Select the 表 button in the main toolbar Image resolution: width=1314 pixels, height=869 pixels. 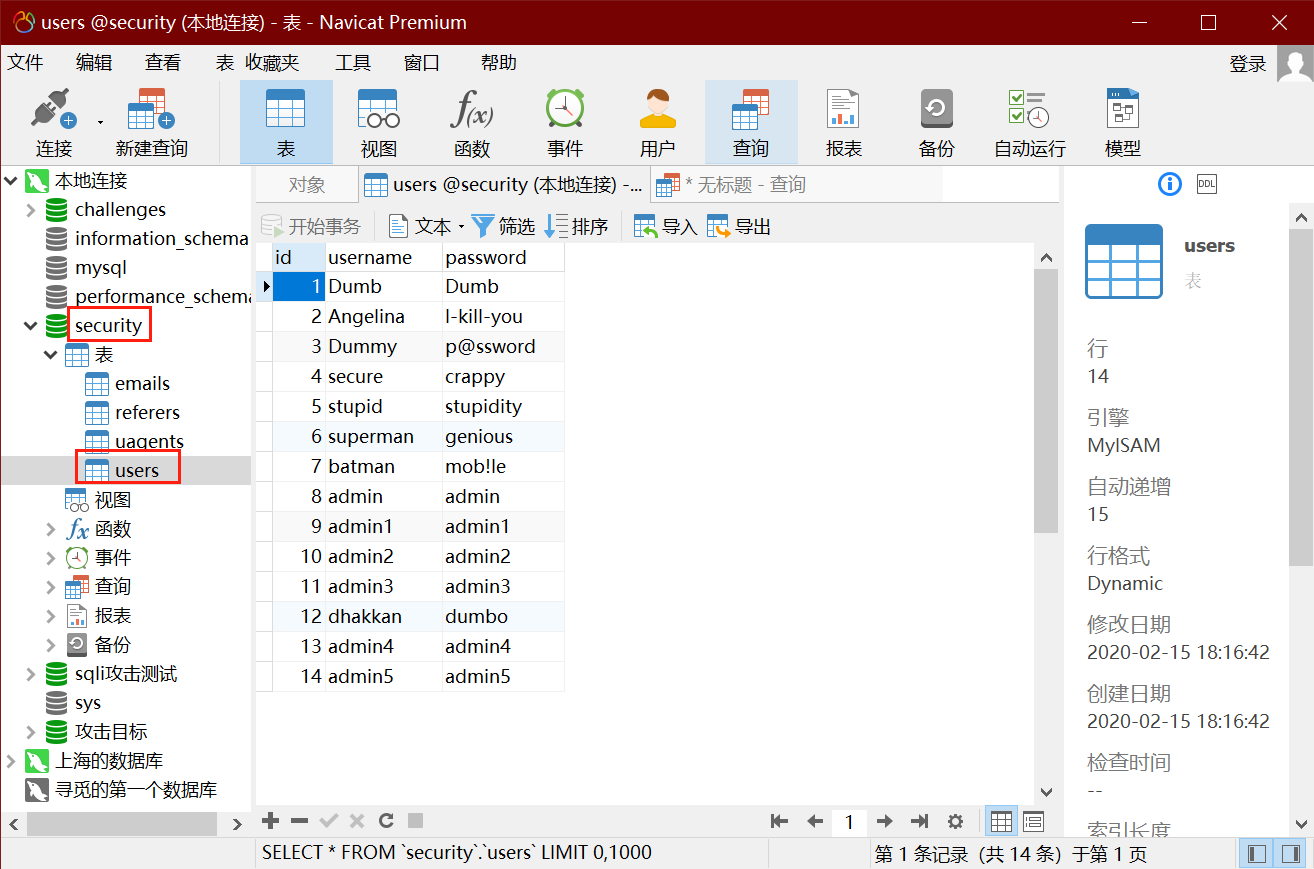(286, 123)
